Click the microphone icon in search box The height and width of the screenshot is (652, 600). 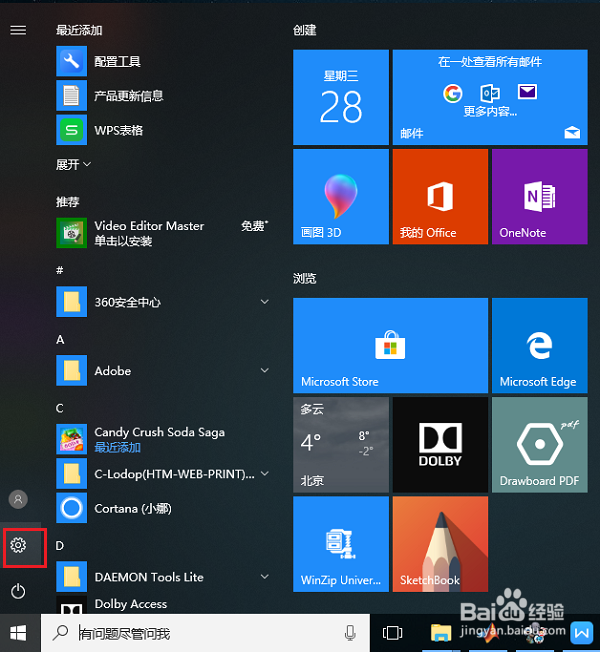pos(350,633)
